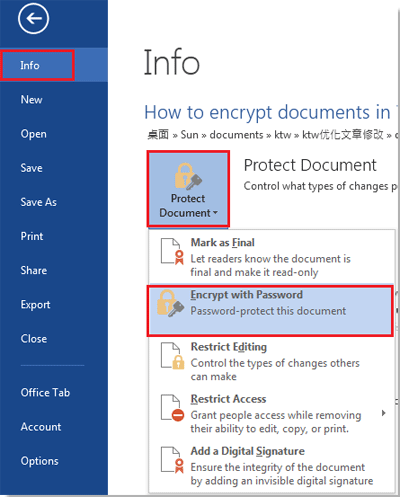The width and height of the screenshot is (400, 497).
Task: Click '桌面' in the file path
Action: tap(158, 135)
